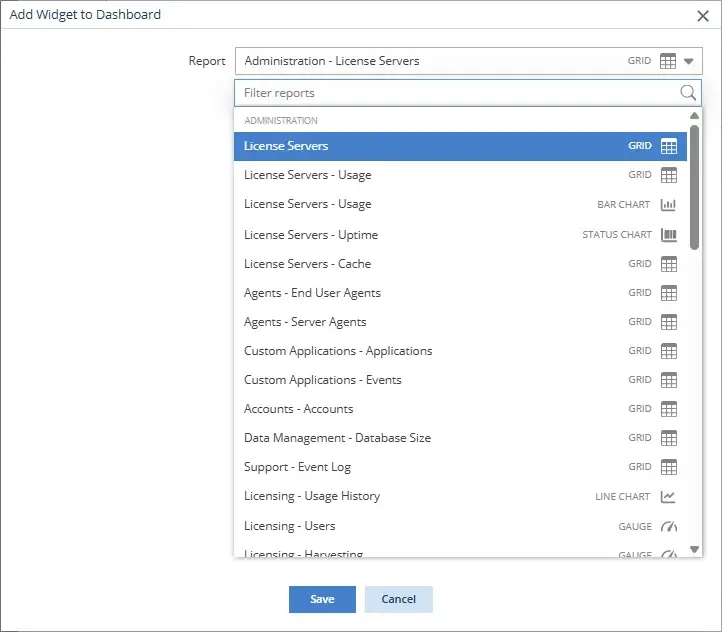Click STATUS CHART label on Uptime row
The image size is (722, 632).
click(x=617, y=235)
